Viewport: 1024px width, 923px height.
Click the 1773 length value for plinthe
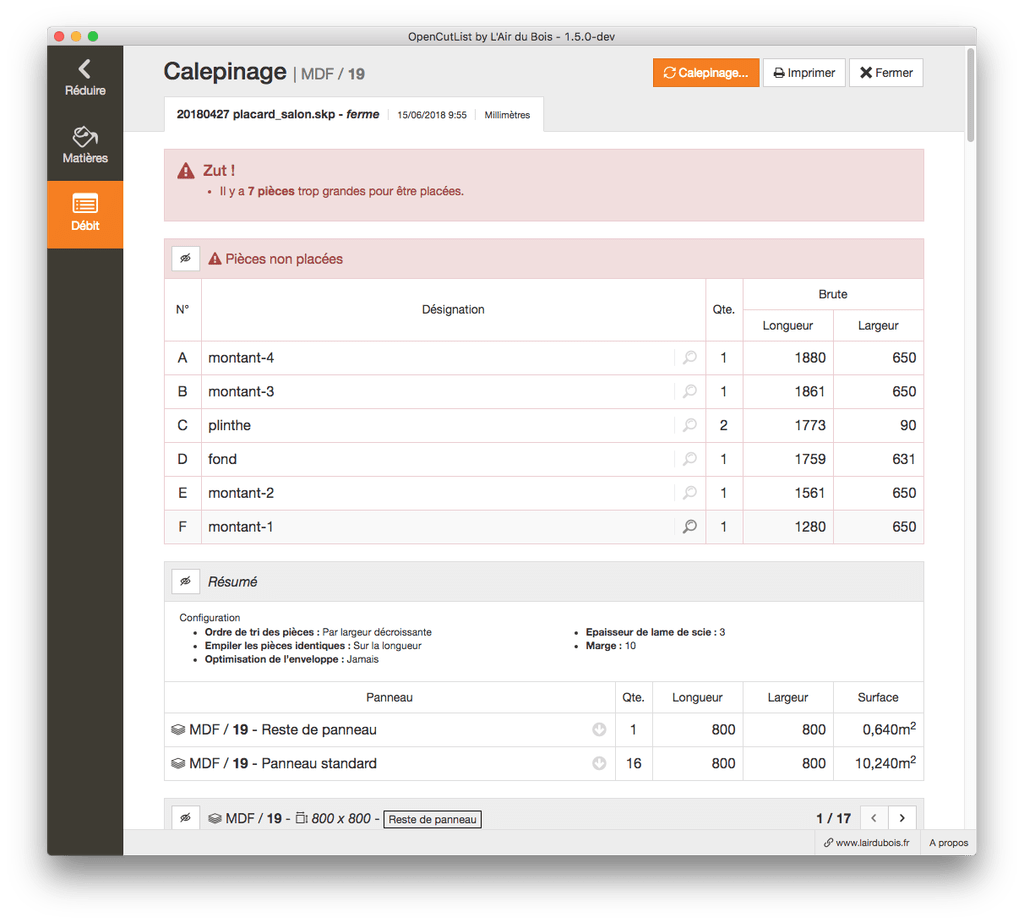pyautogui.click(x=810, y=425)
